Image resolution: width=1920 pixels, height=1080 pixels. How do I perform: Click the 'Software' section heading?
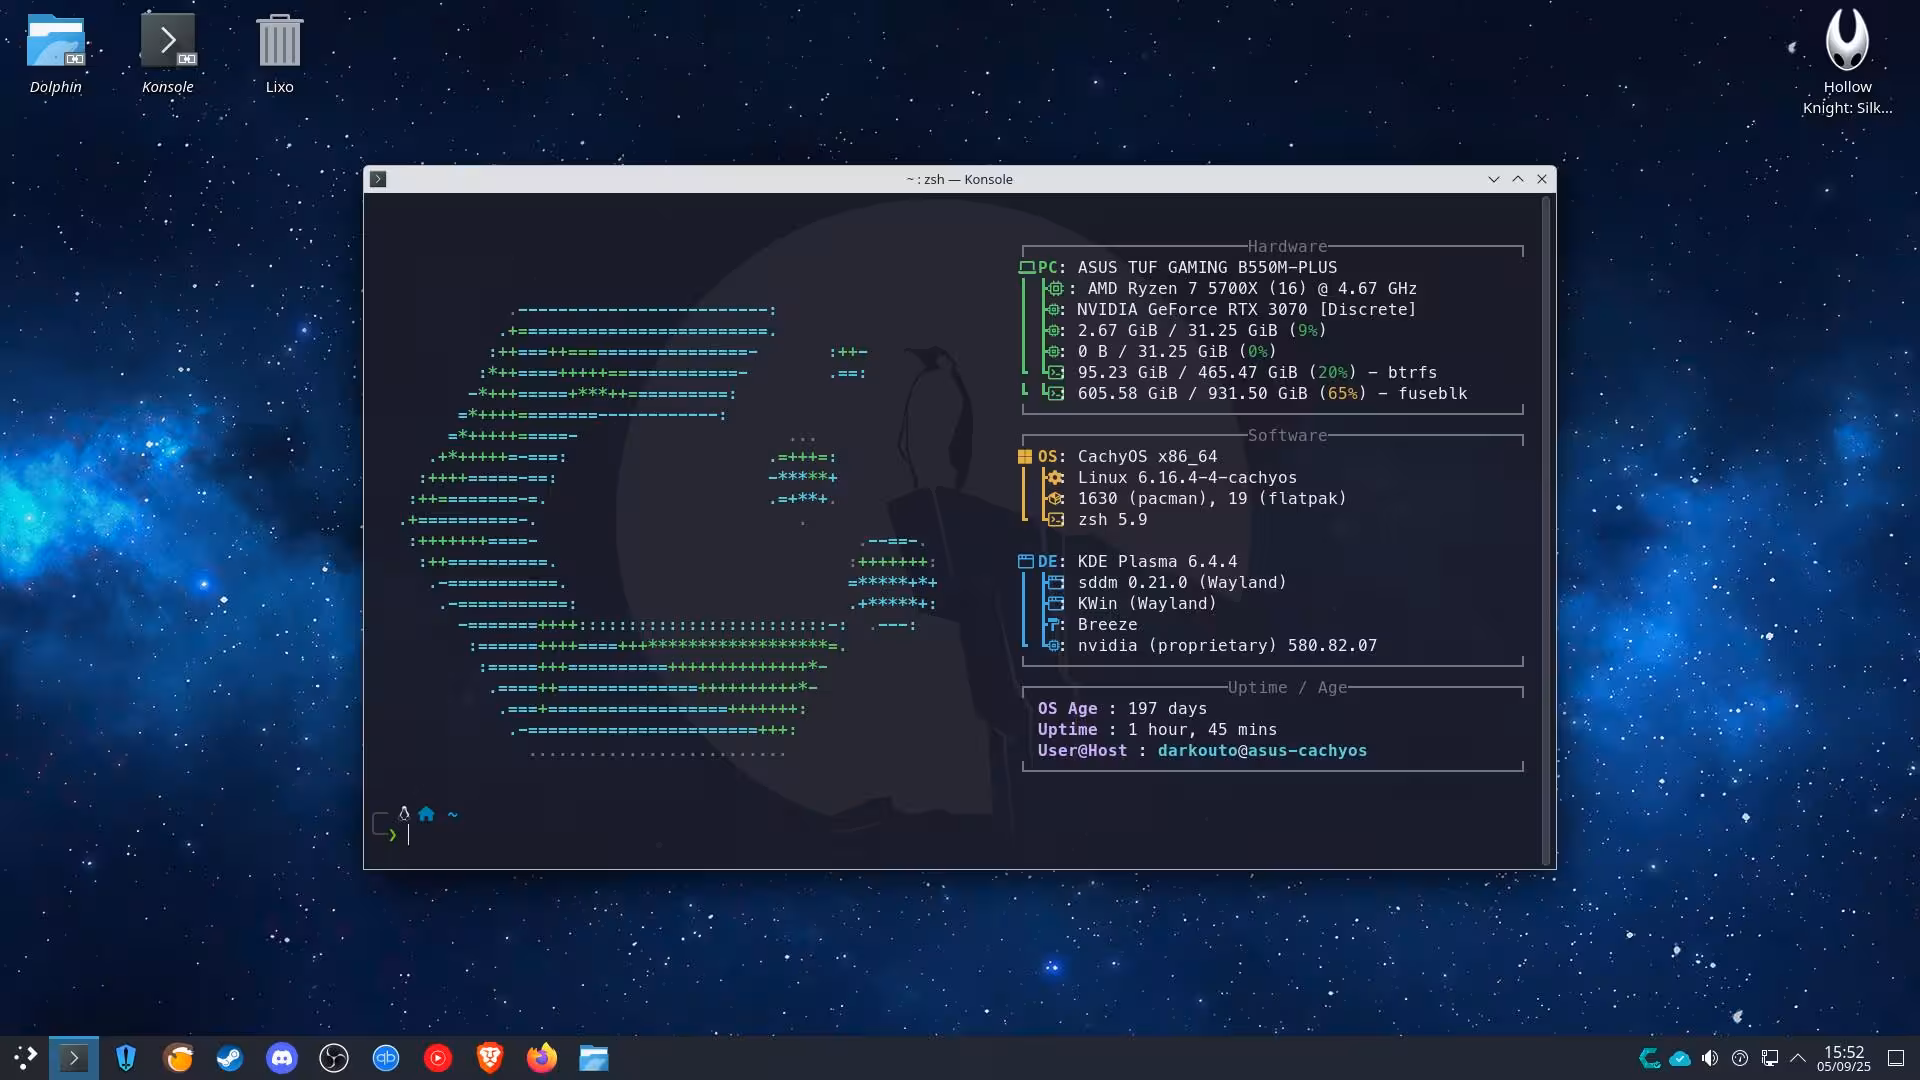1287,435
